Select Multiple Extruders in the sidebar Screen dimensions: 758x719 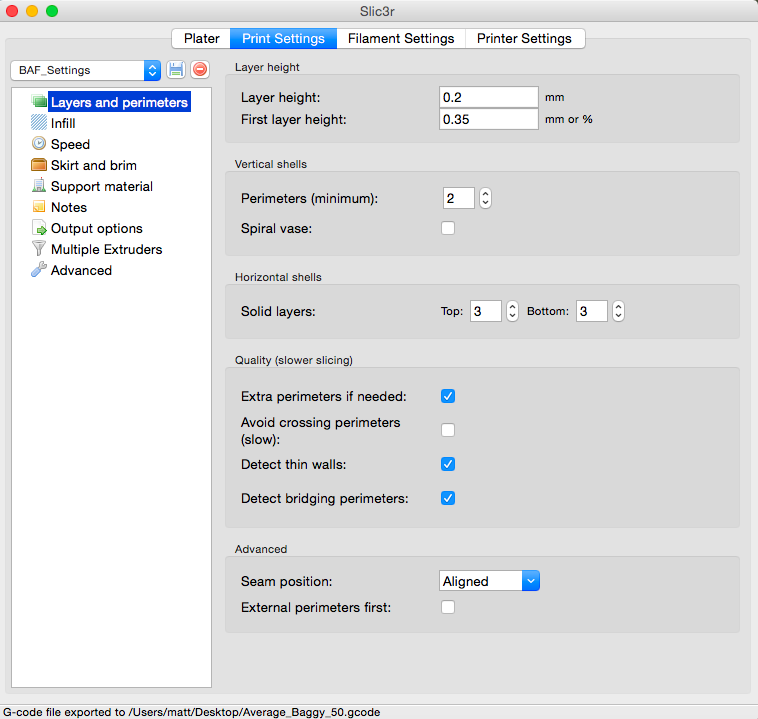point(106,249)
